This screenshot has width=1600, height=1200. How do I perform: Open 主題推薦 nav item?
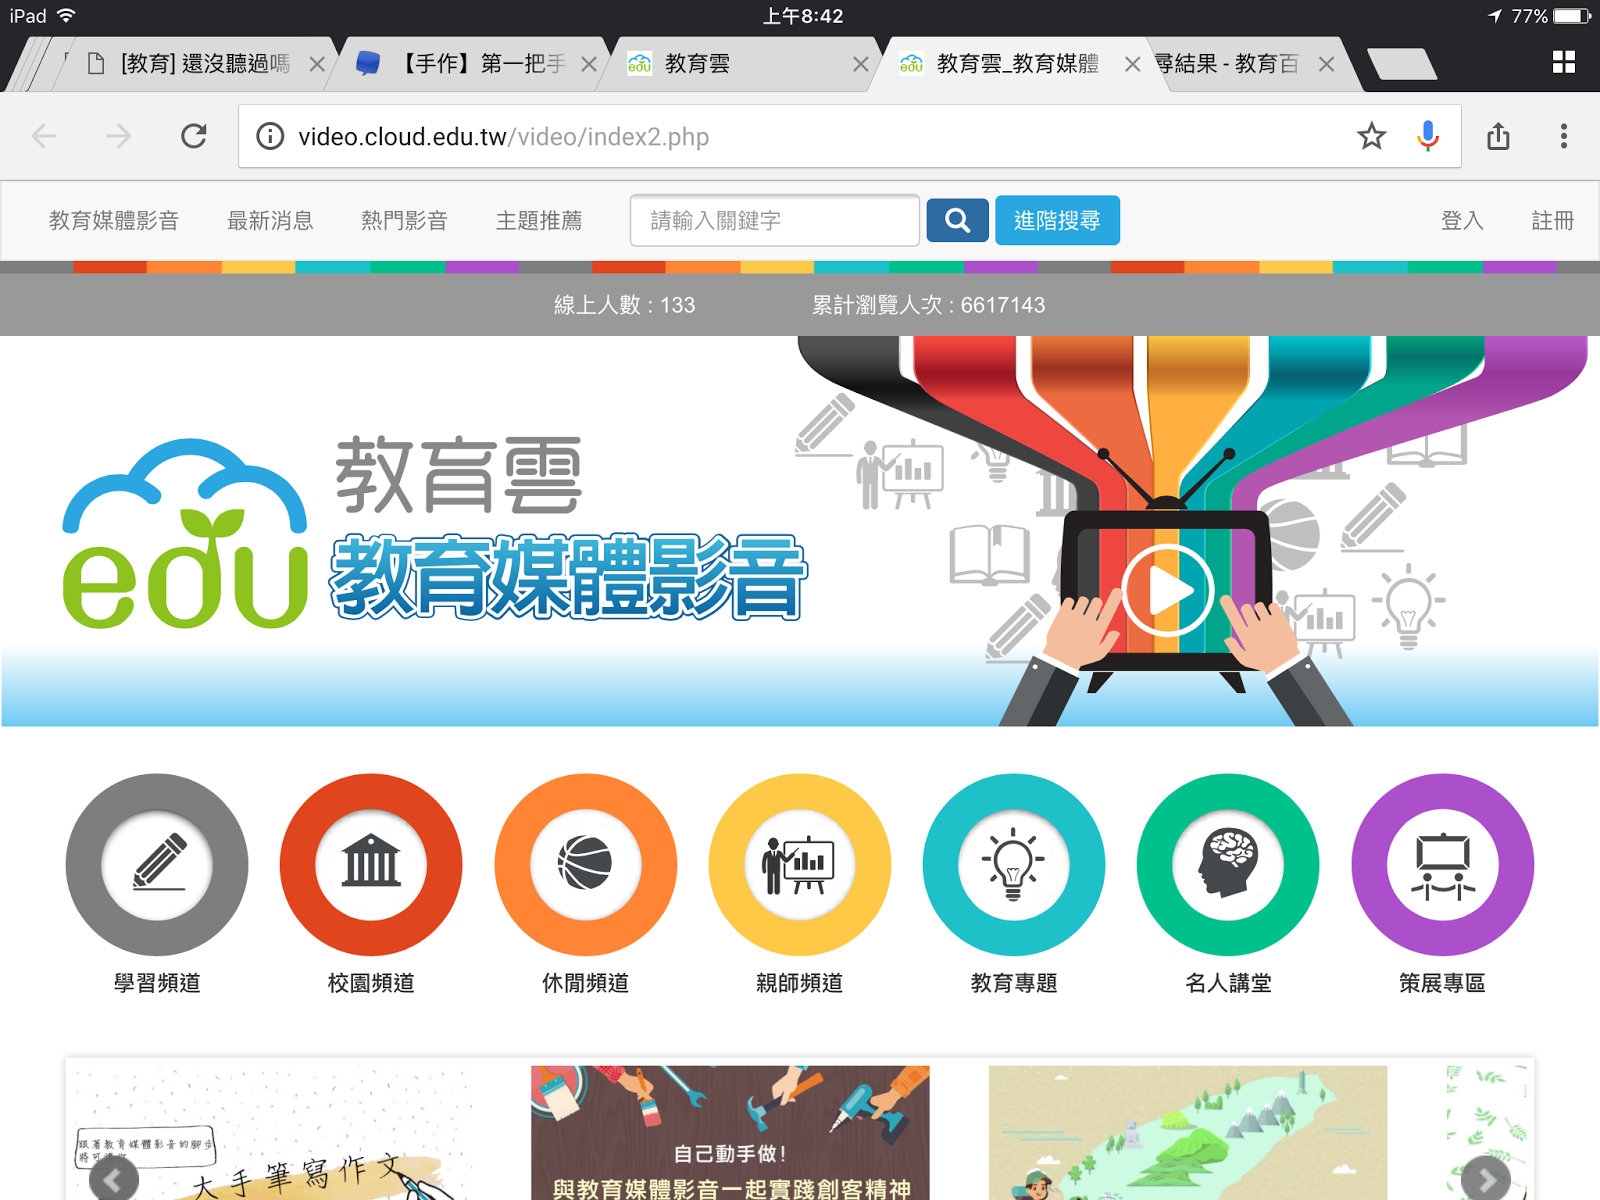539,221
